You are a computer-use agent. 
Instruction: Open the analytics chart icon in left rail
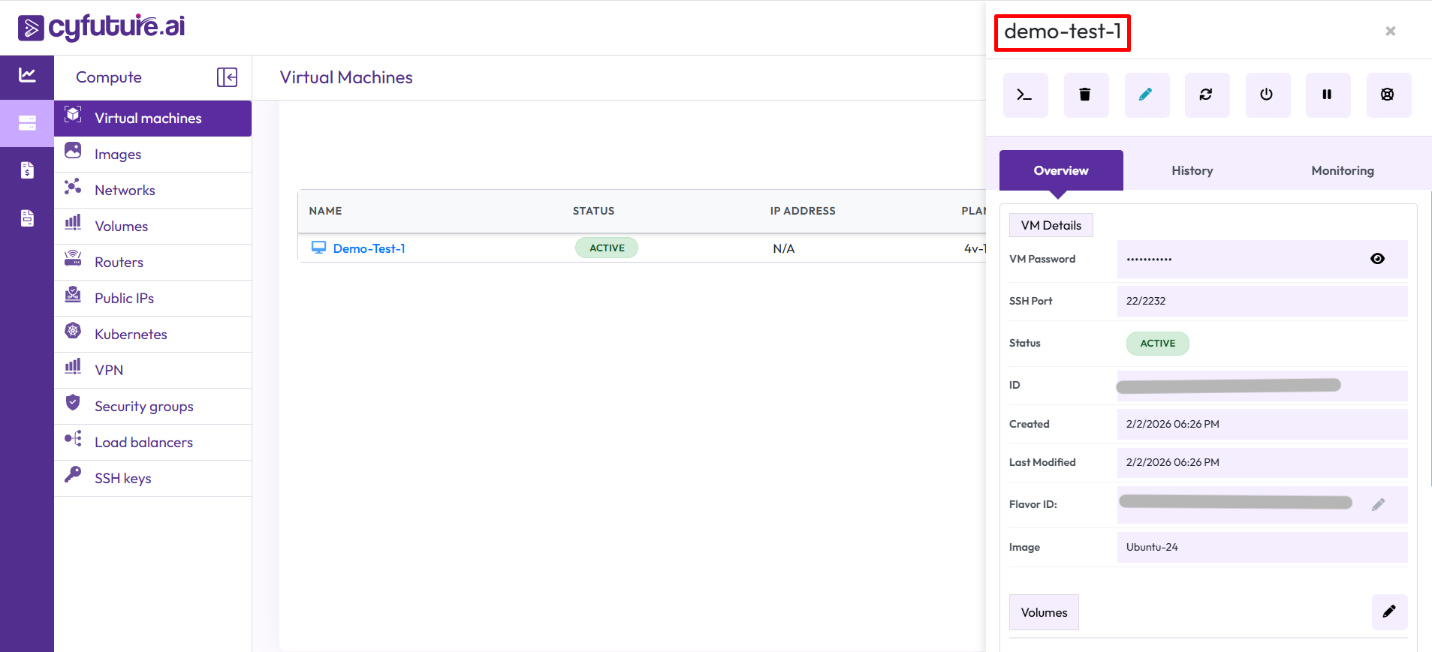click(27, 75)
